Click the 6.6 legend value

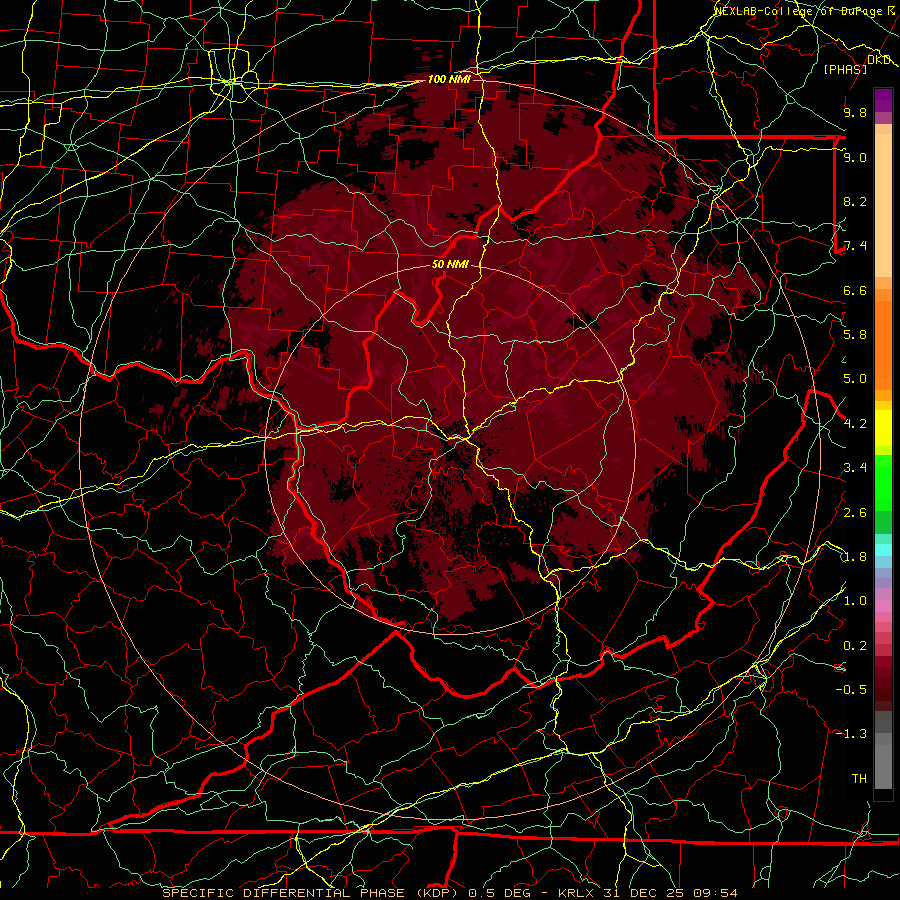[855, 290]
